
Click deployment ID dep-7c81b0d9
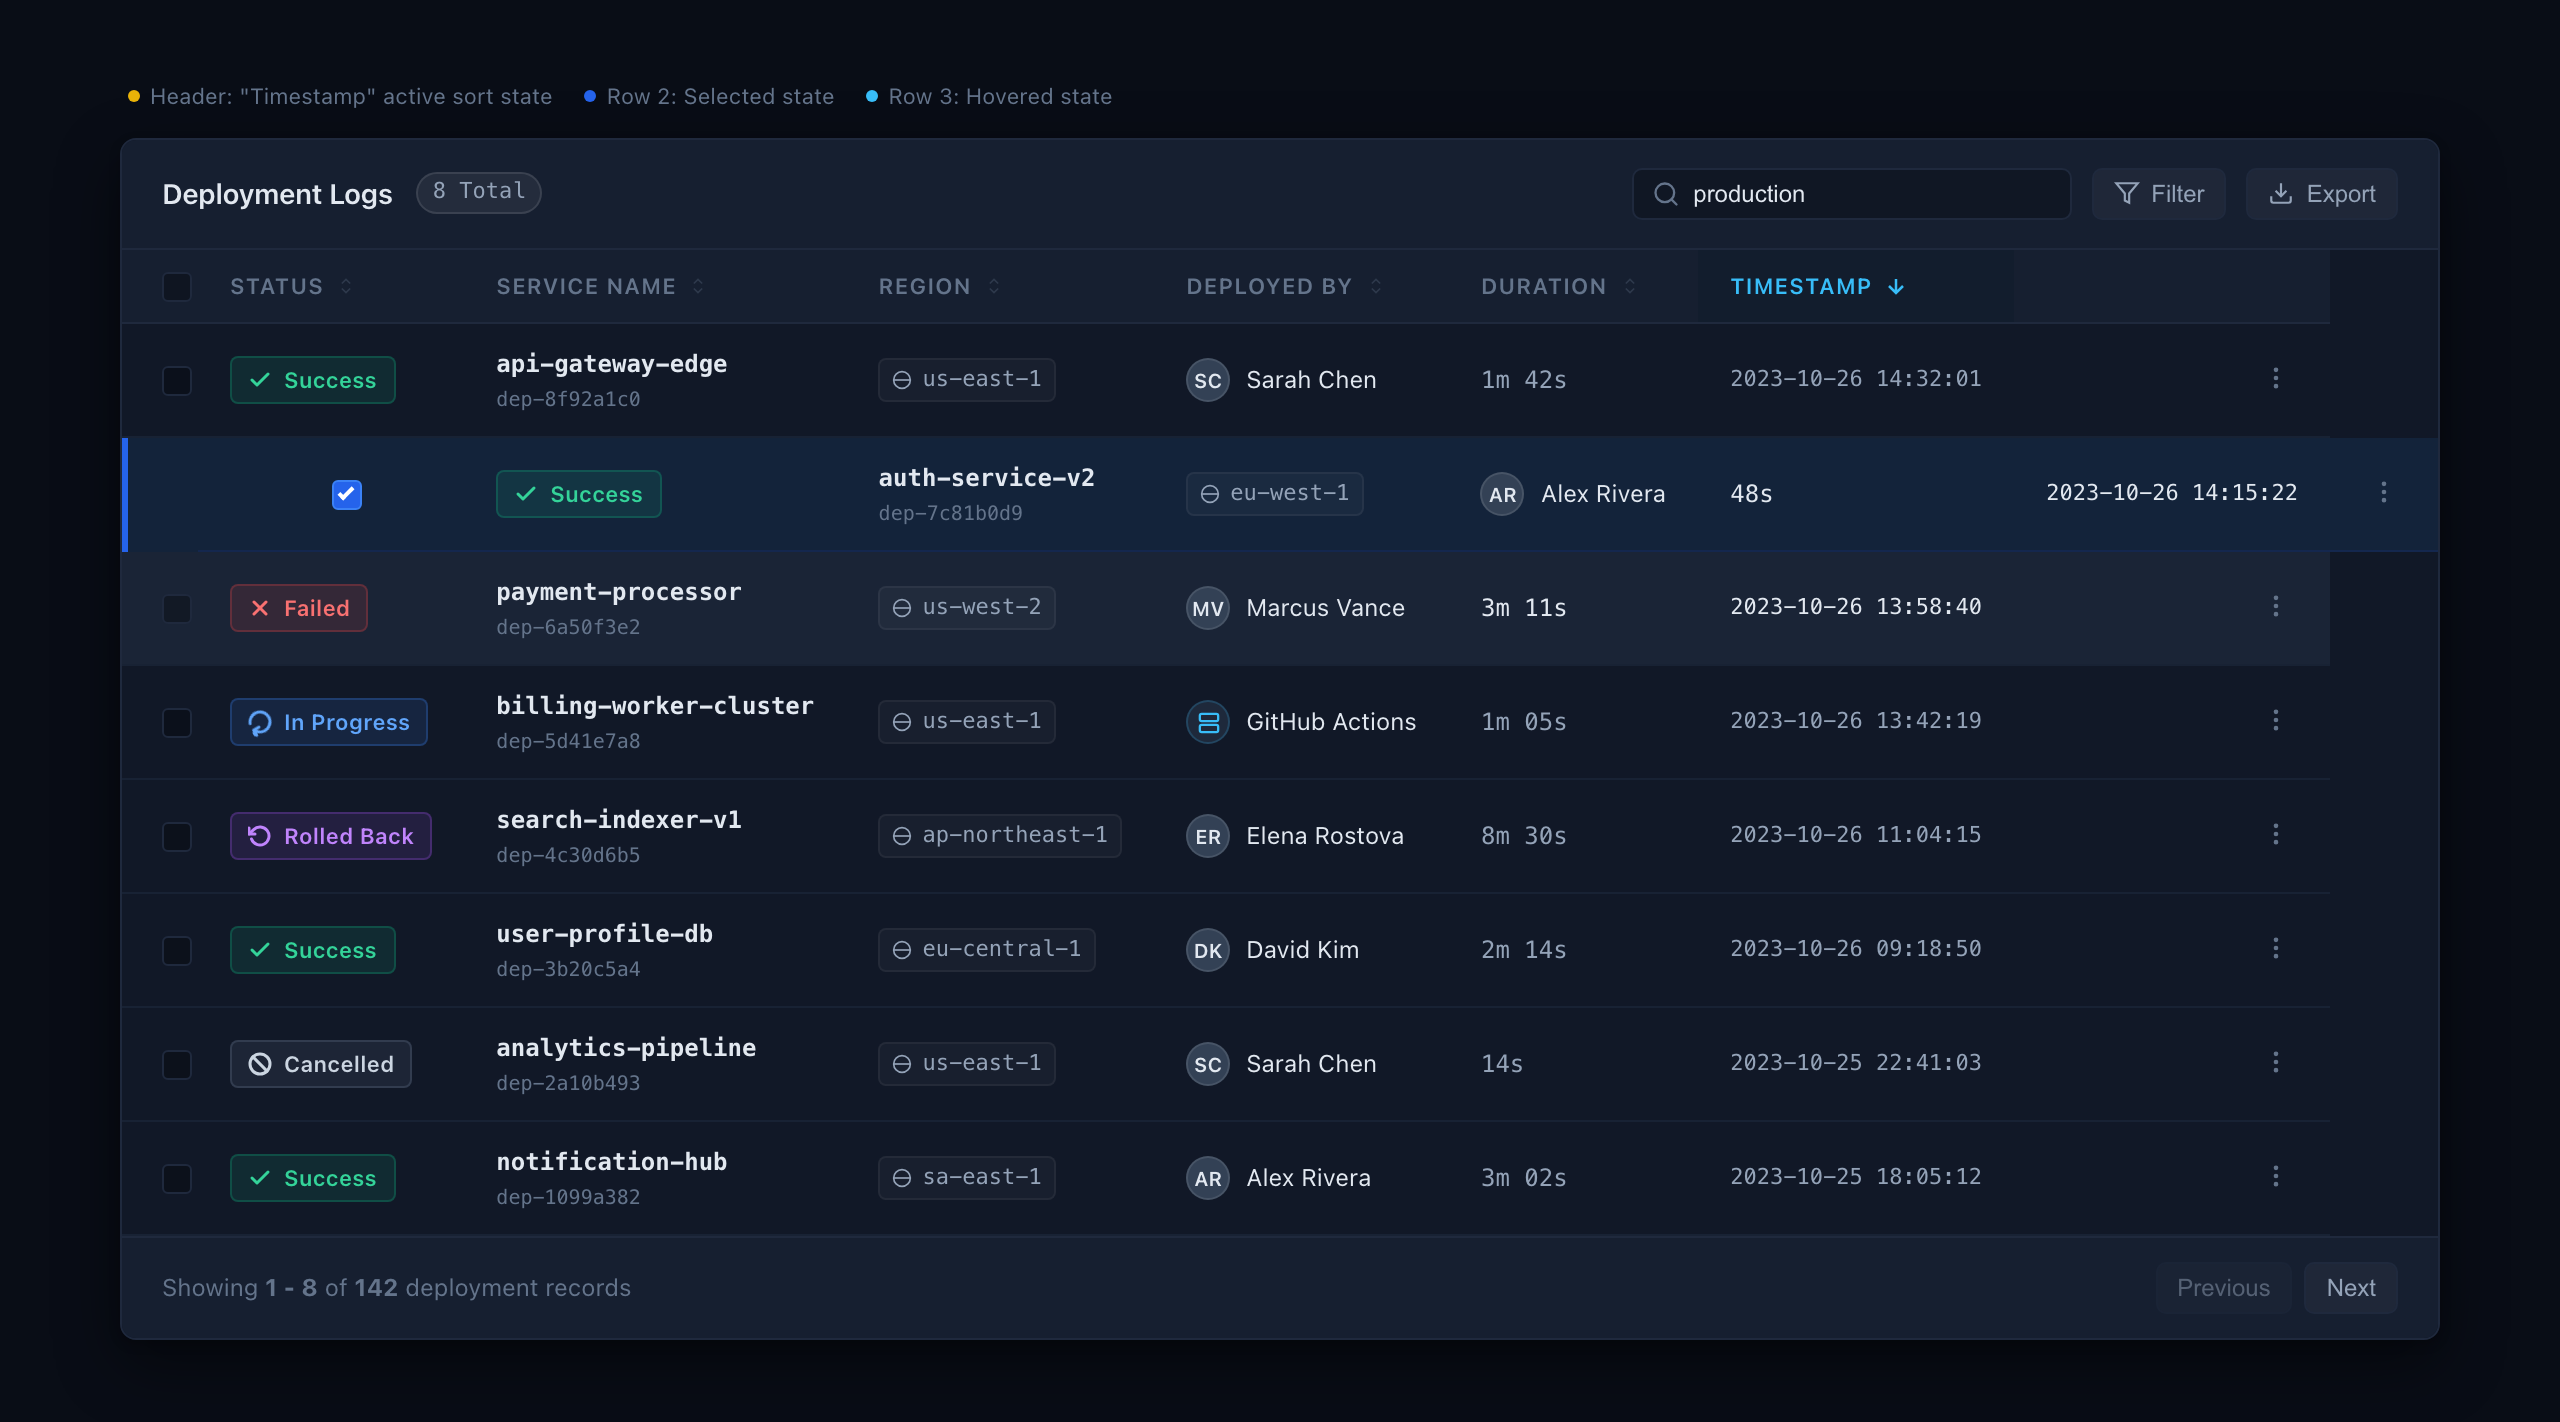click(950, 513)
